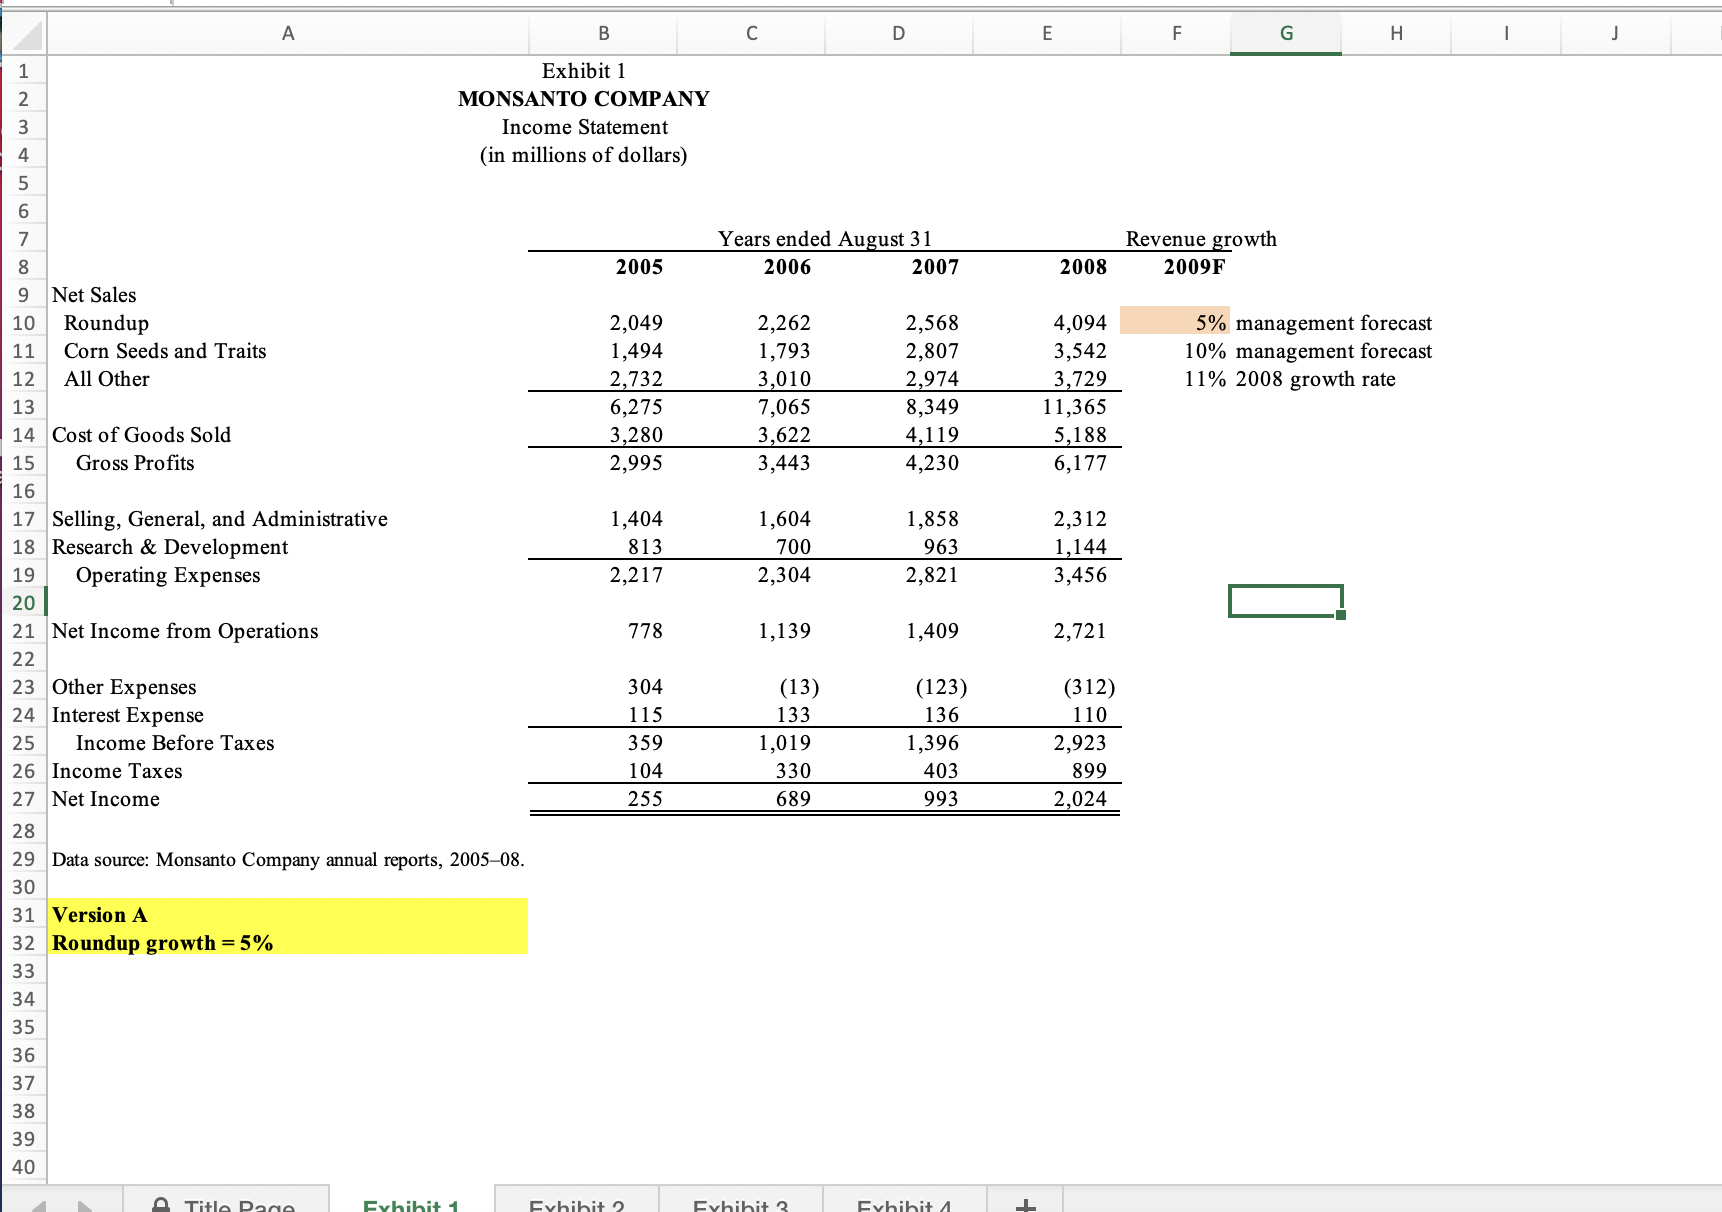Select the active Exhibit 1 tab
This screenshot has height=1212, width=1722.
coord(410,1205)
